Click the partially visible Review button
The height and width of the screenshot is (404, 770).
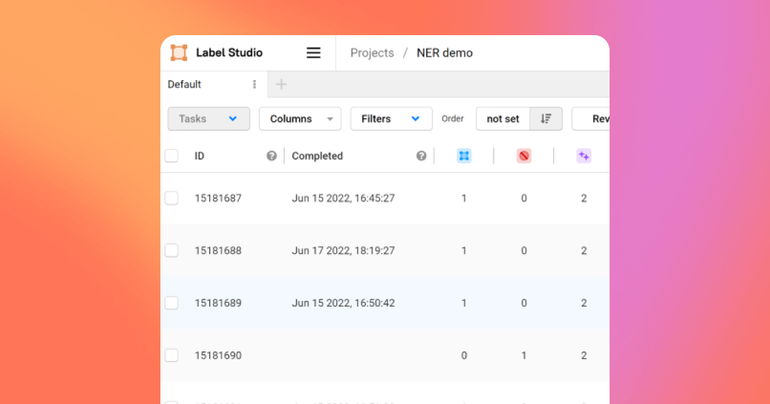pos(591,119)
